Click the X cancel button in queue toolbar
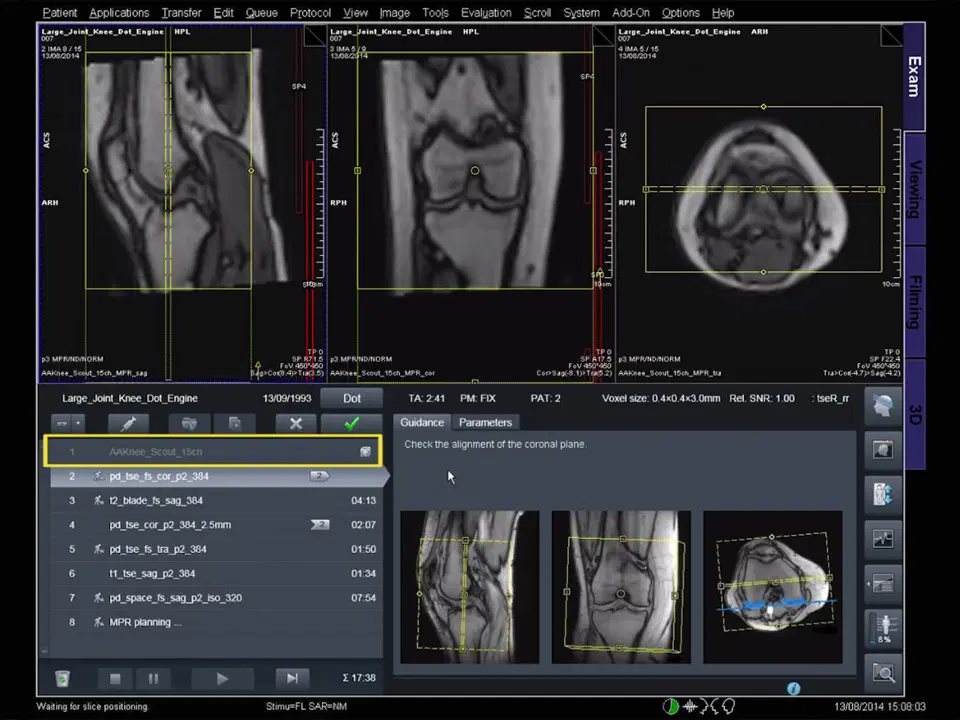 pyautogui.click(x=296, y=424)
